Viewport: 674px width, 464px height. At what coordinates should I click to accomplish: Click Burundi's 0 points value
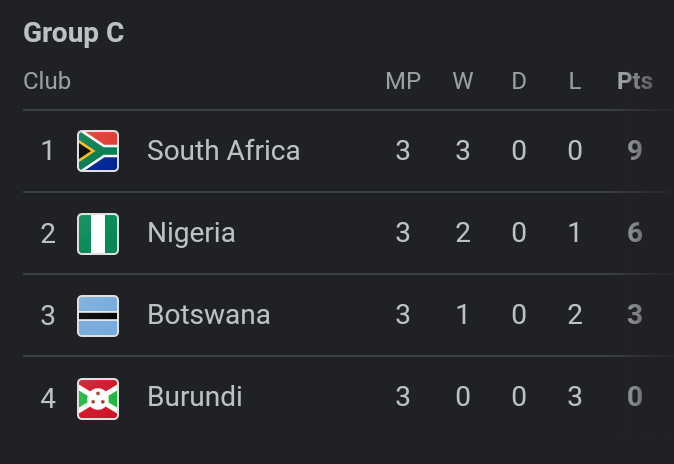point(634,397)
